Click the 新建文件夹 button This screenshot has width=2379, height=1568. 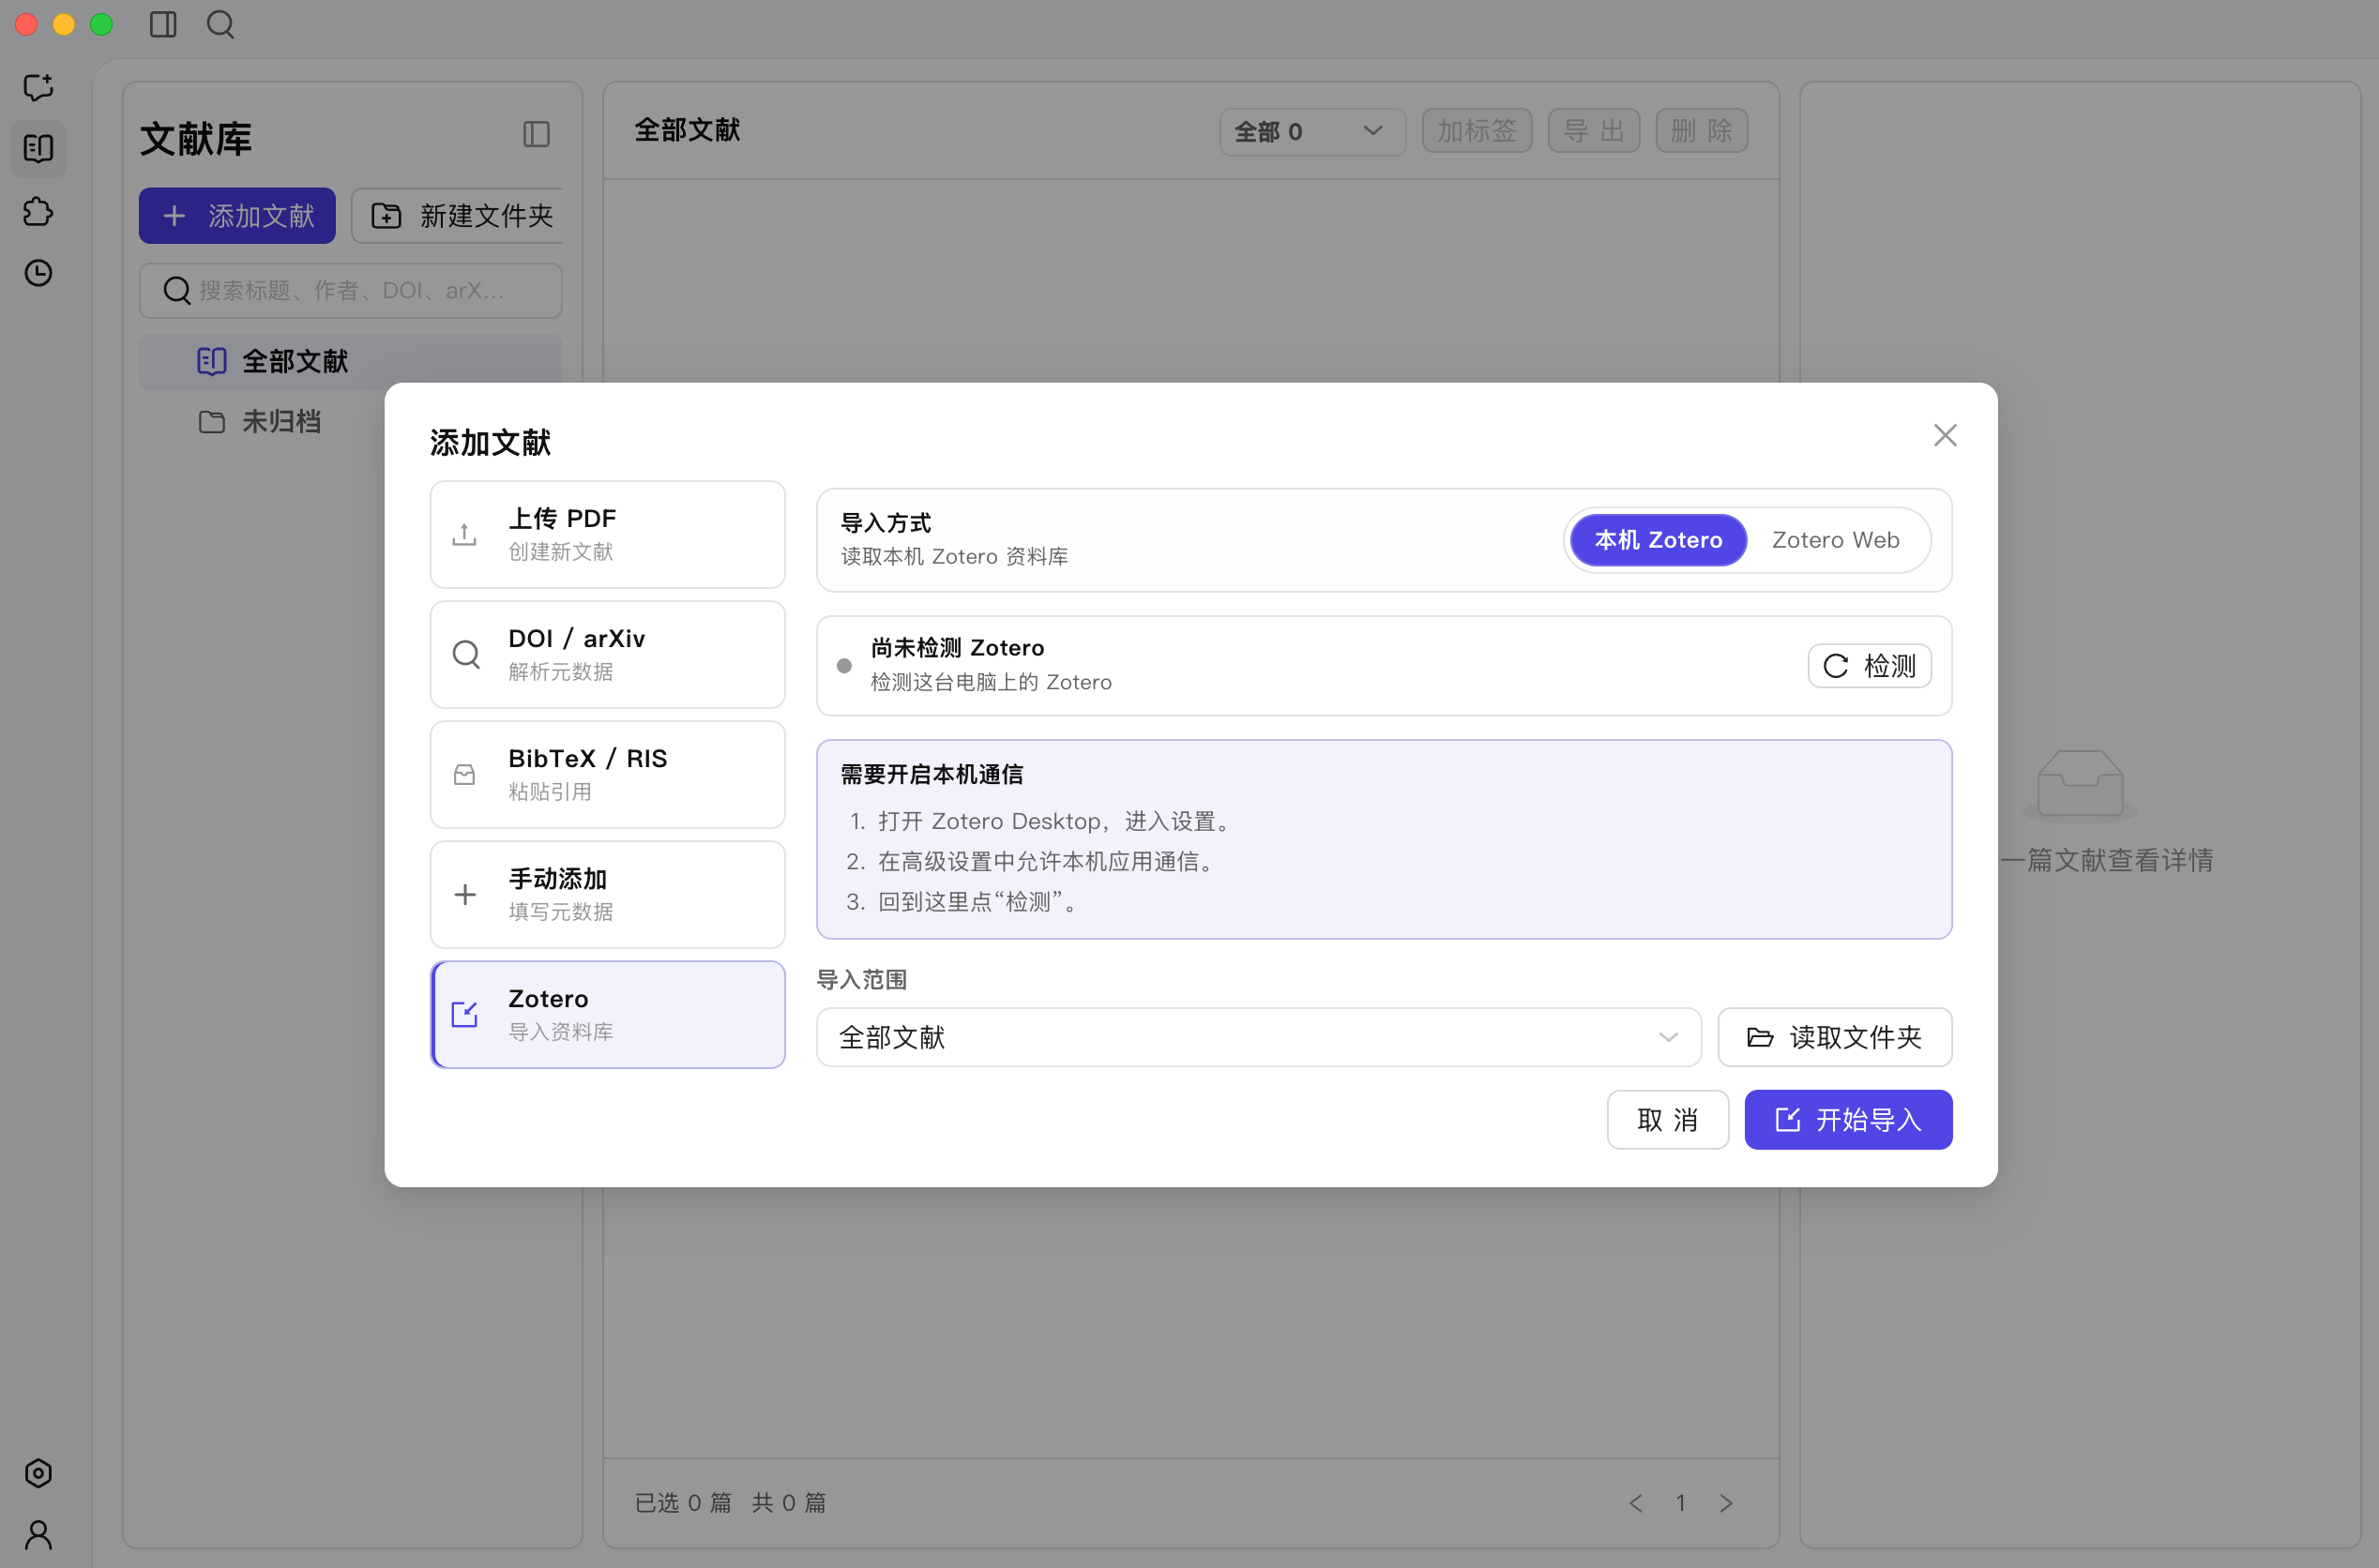[458, 216]
